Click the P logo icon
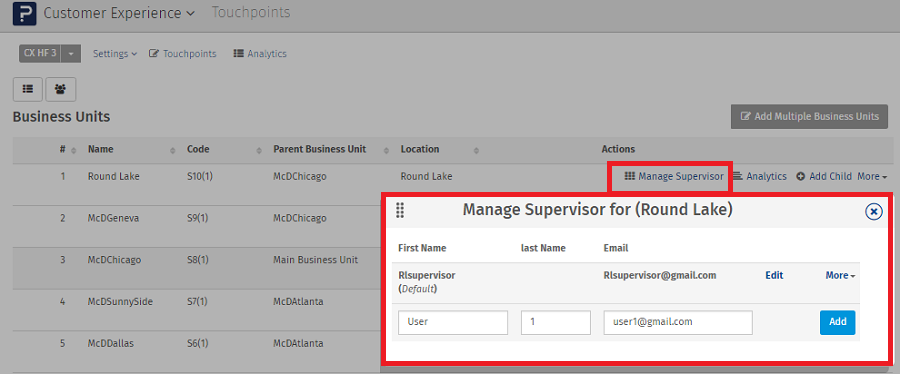900x374 pixels. (25, 13)
